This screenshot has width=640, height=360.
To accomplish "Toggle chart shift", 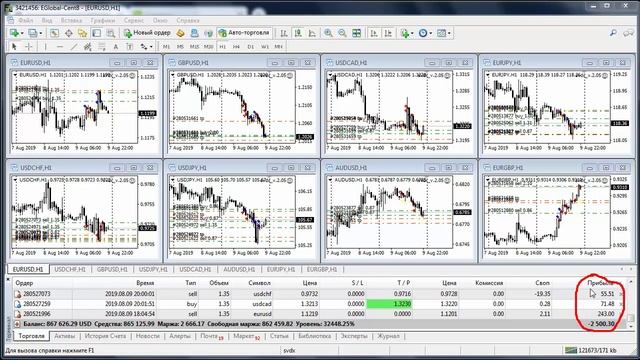I will point(388,33).
